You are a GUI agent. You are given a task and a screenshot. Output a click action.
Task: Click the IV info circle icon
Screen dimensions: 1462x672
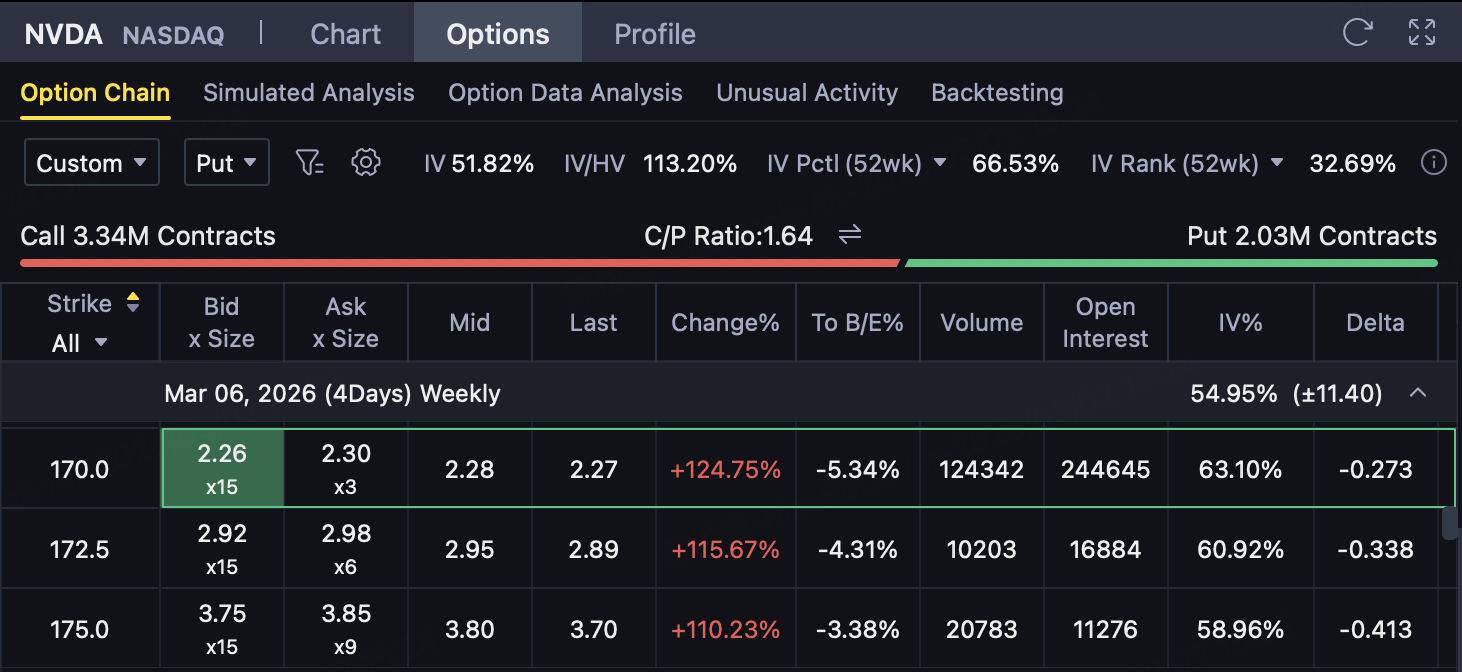[x=1433, y=163]
